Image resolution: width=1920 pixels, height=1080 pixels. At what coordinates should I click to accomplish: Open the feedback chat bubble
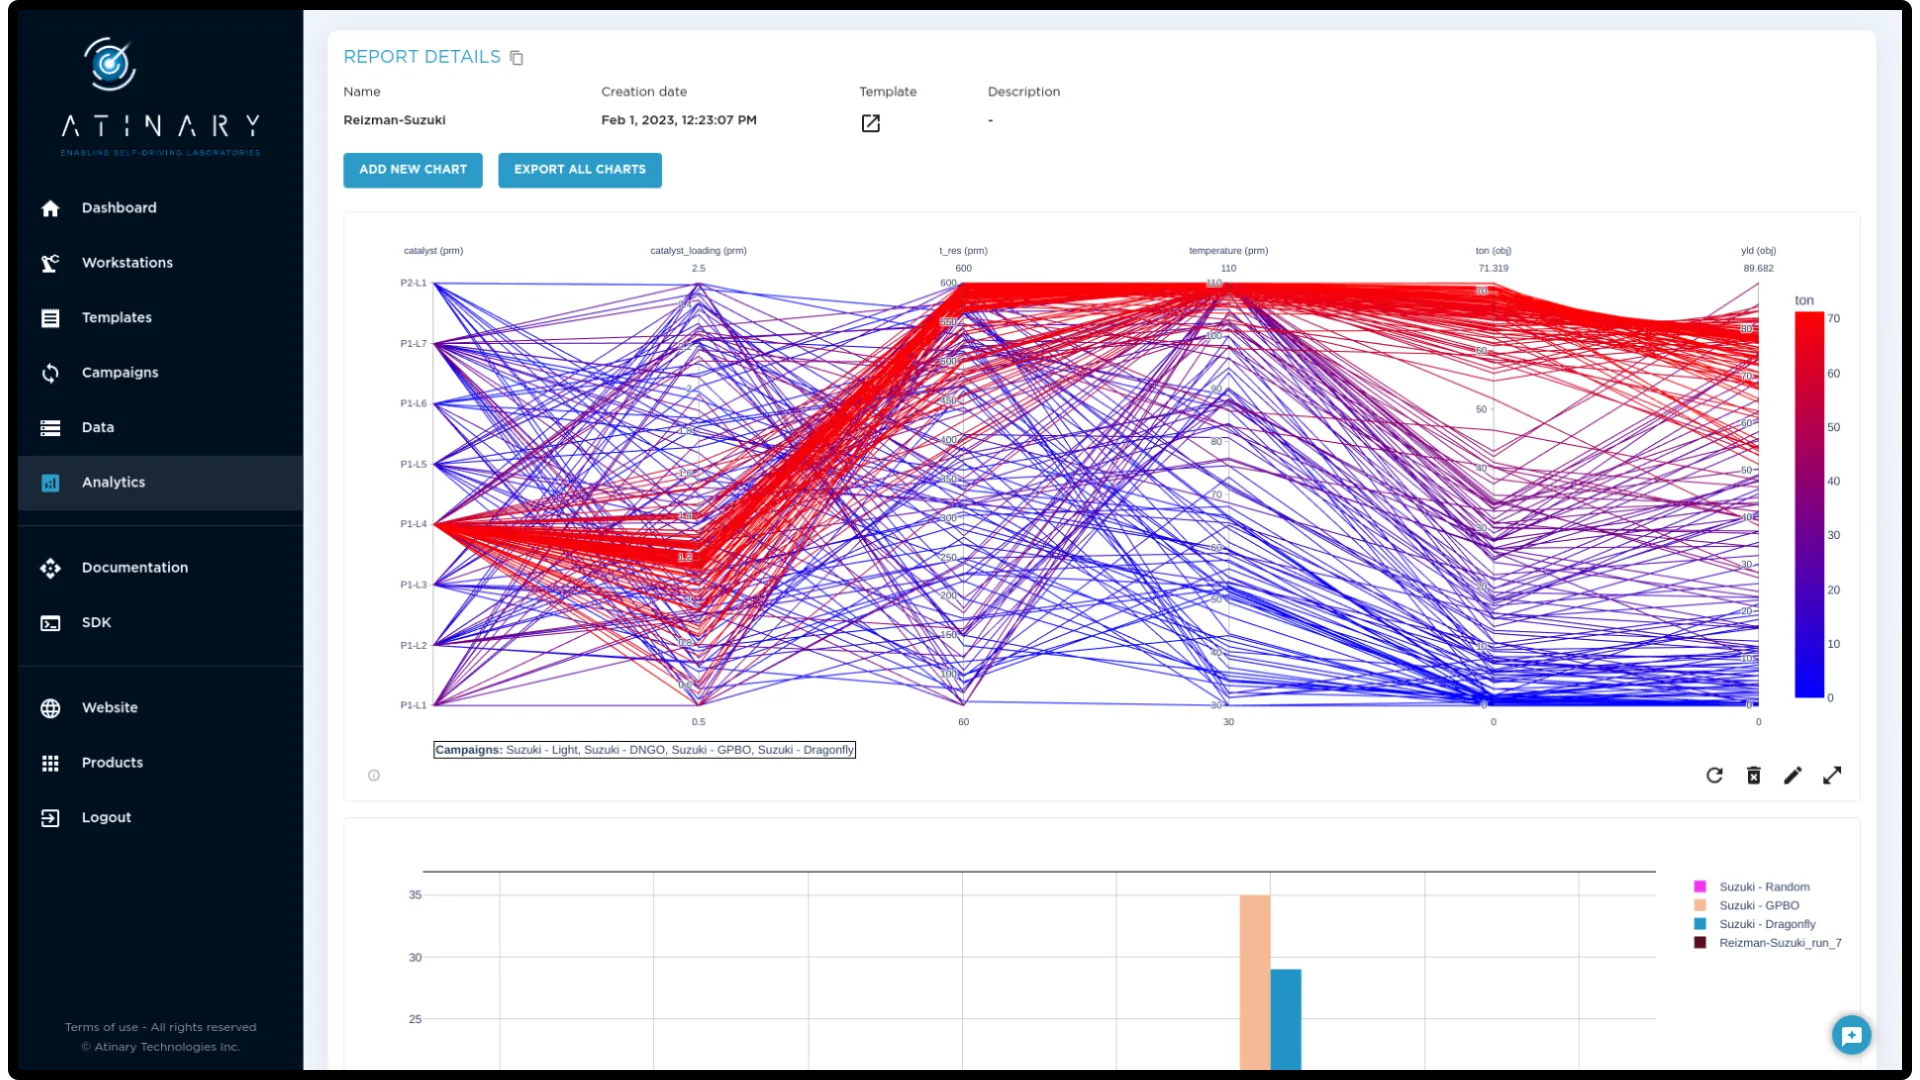click(1852, 1035)
